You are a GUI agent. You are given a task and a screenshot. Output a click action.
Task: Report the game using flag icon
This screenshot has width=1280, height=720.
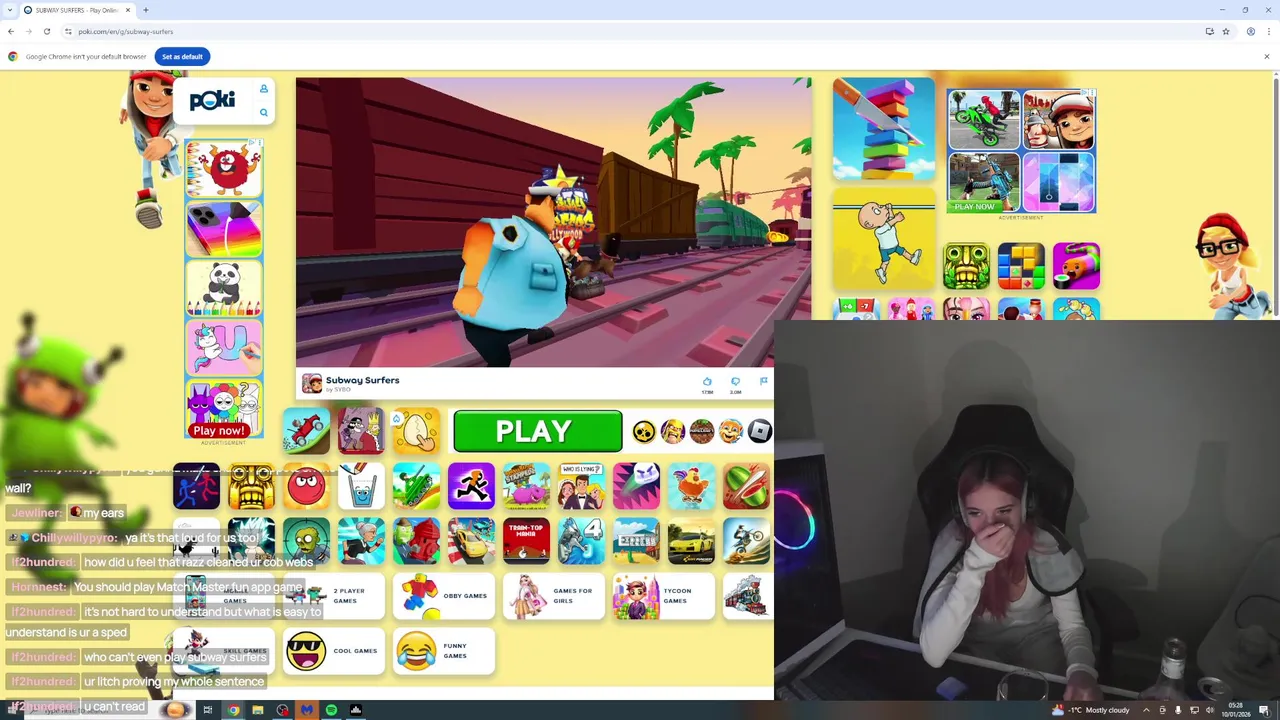pyautogui.click(x=764, y=380)
